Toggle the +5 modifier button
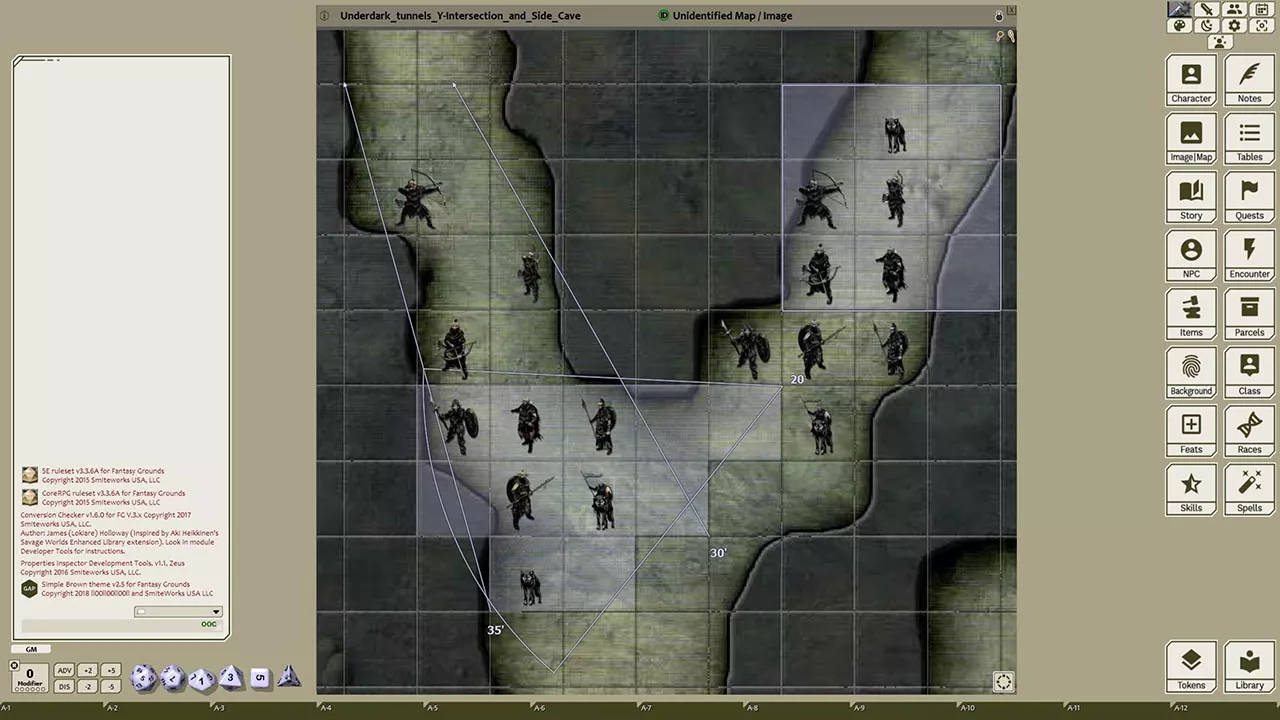Screen dimensions: 1280x720 (111, 671)
